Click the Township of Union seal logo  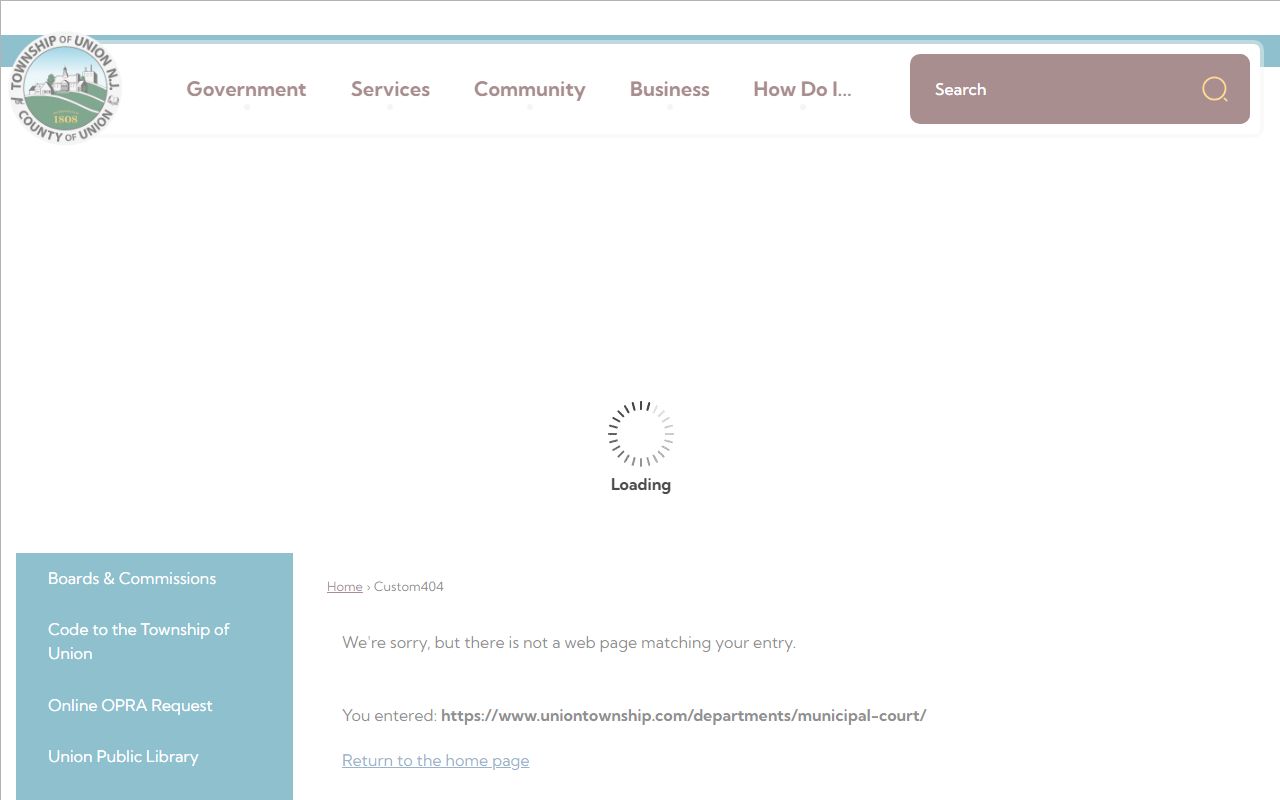pos(65,89)
